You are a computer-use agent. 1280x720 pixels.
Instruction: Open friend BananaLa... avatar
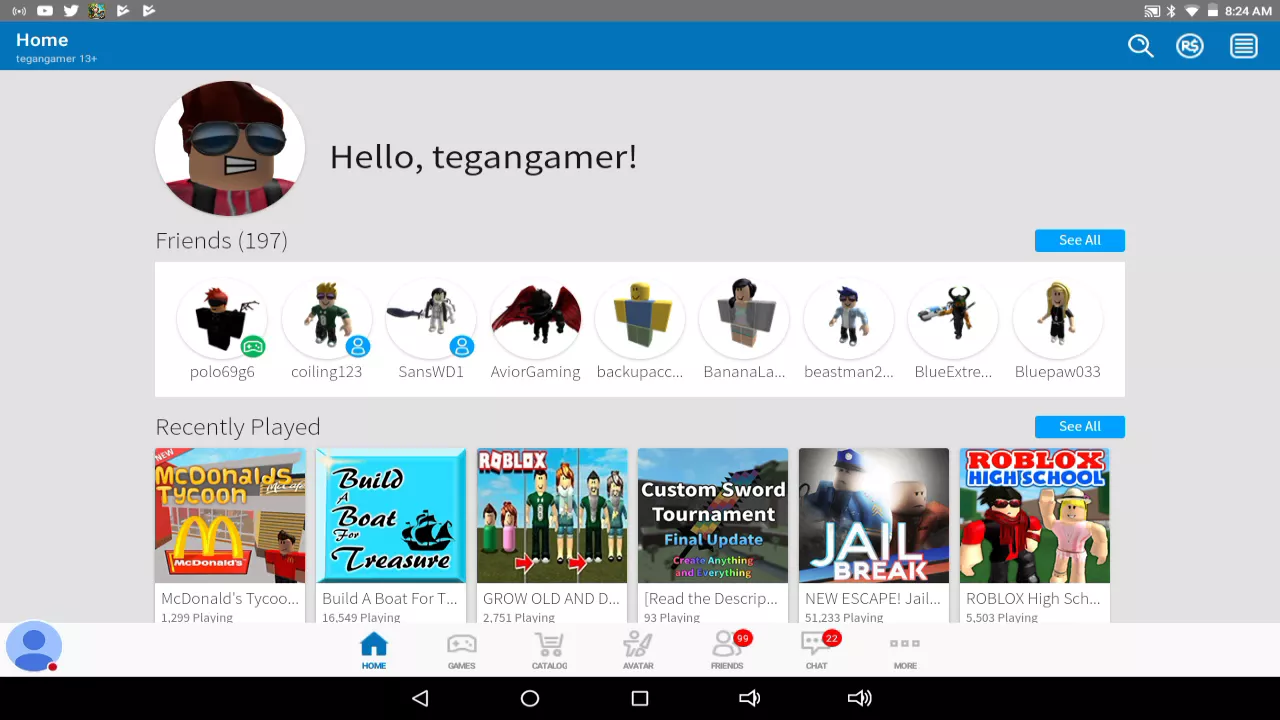click(744, 318)
